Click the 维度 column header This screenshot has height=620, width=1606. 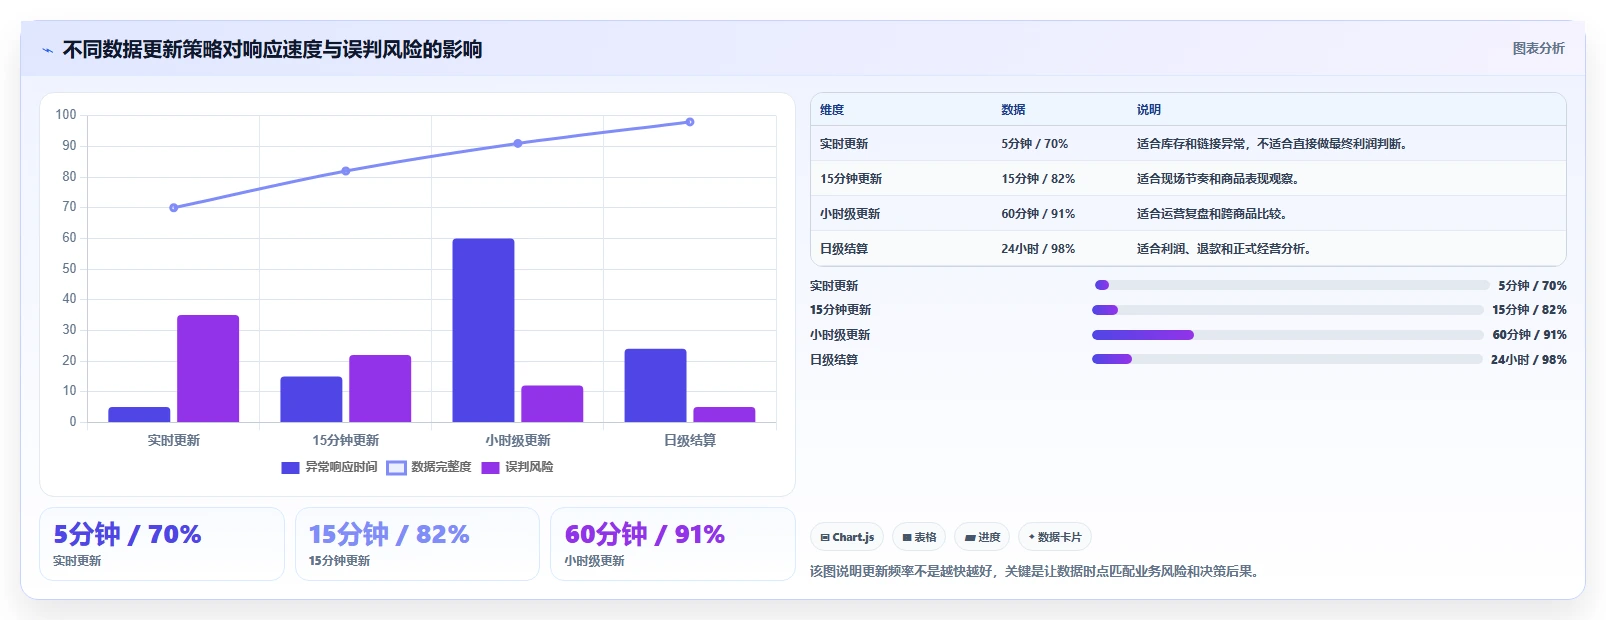832,110
